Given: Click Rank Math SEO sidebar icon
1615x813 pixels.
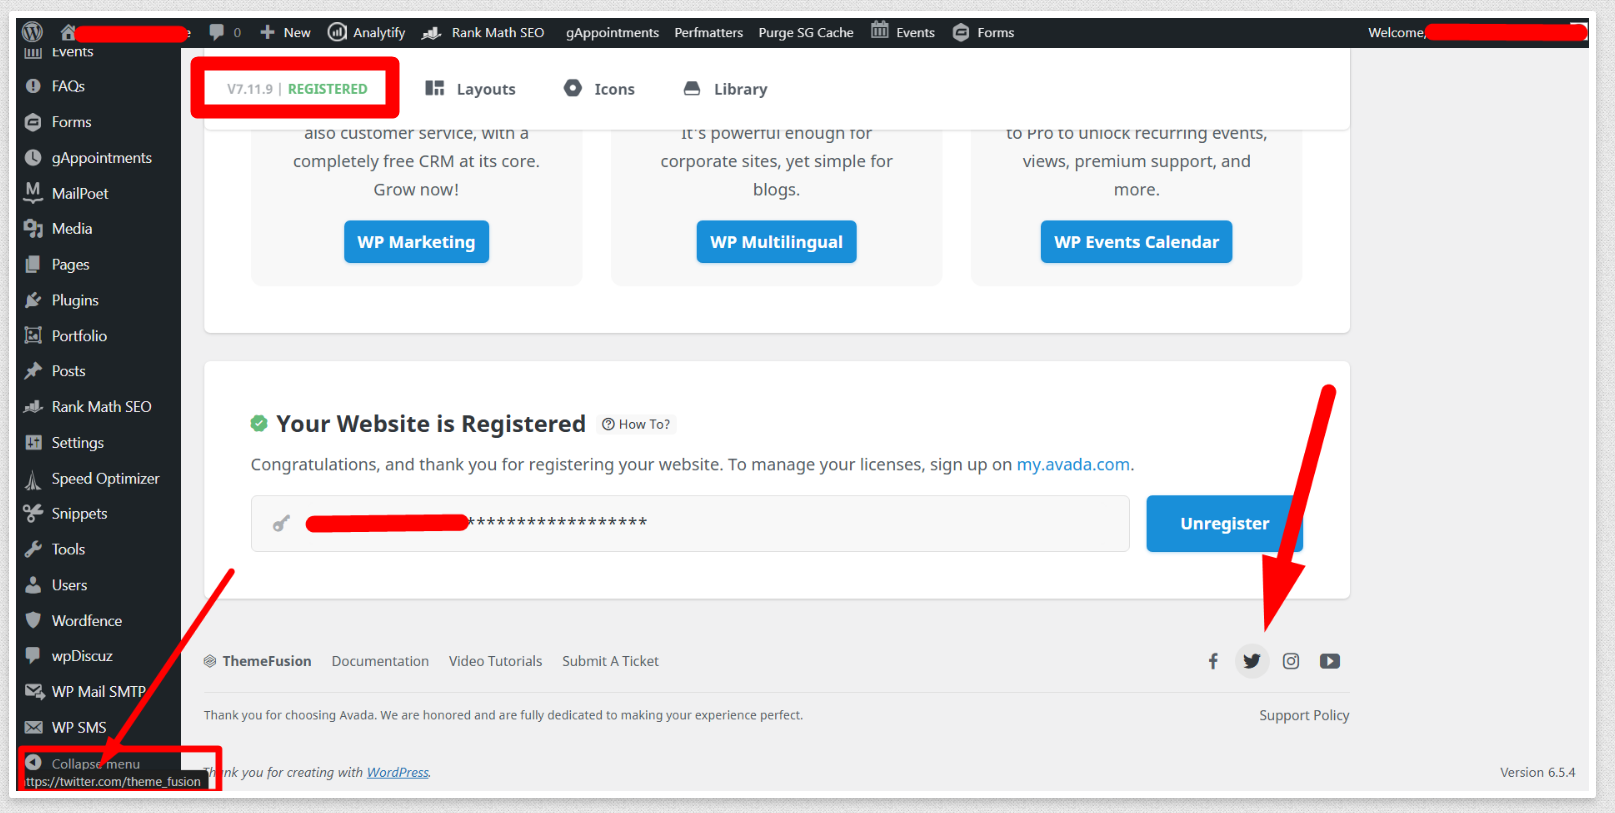Looking at the screenshot, I should [33, 407].
